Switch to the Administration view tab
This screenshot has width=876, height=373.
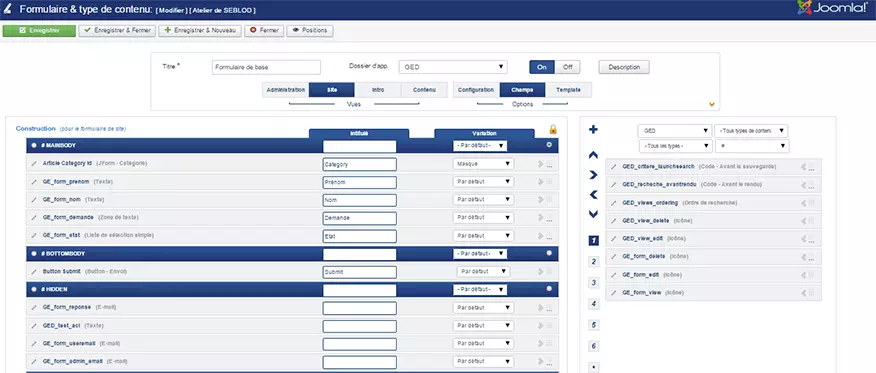point(285,90)
